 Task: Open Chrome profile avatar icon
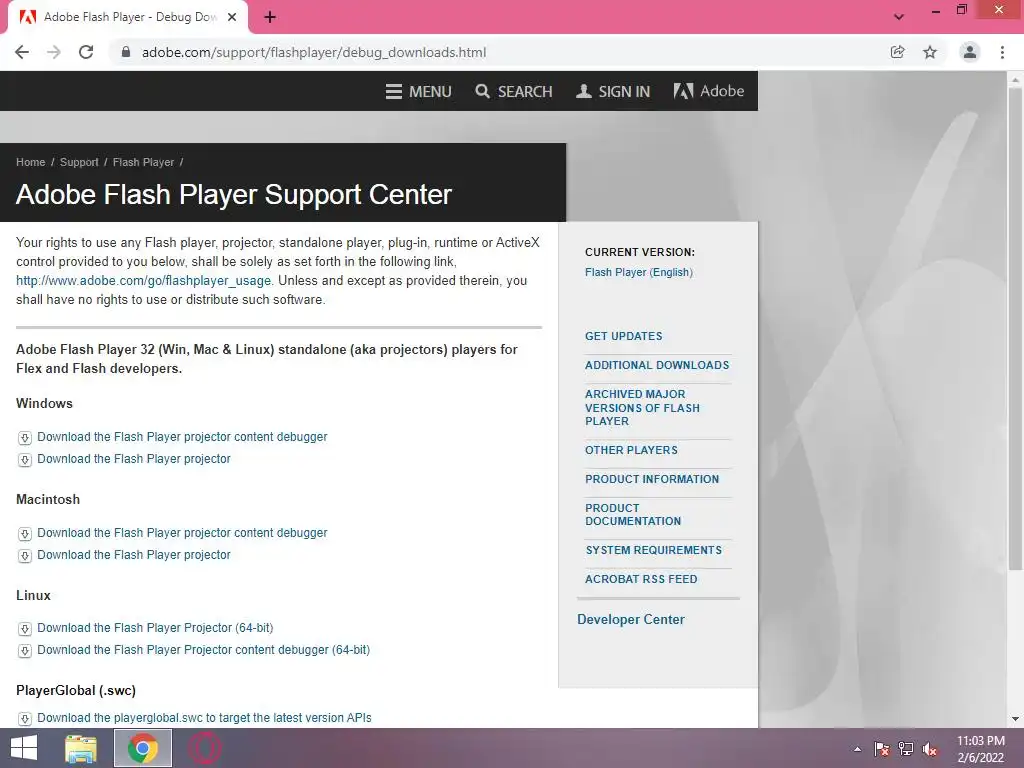(x=970, y=52)
